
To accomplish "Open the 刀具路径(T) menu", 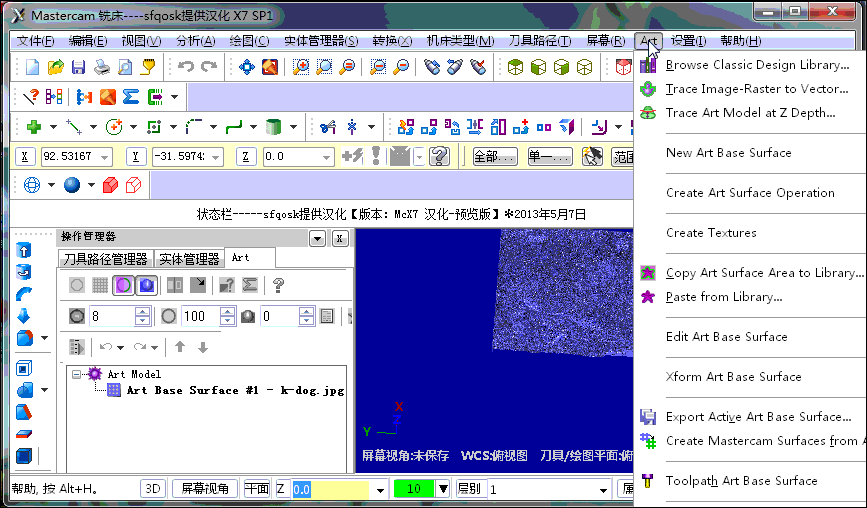I will [540, 41].
